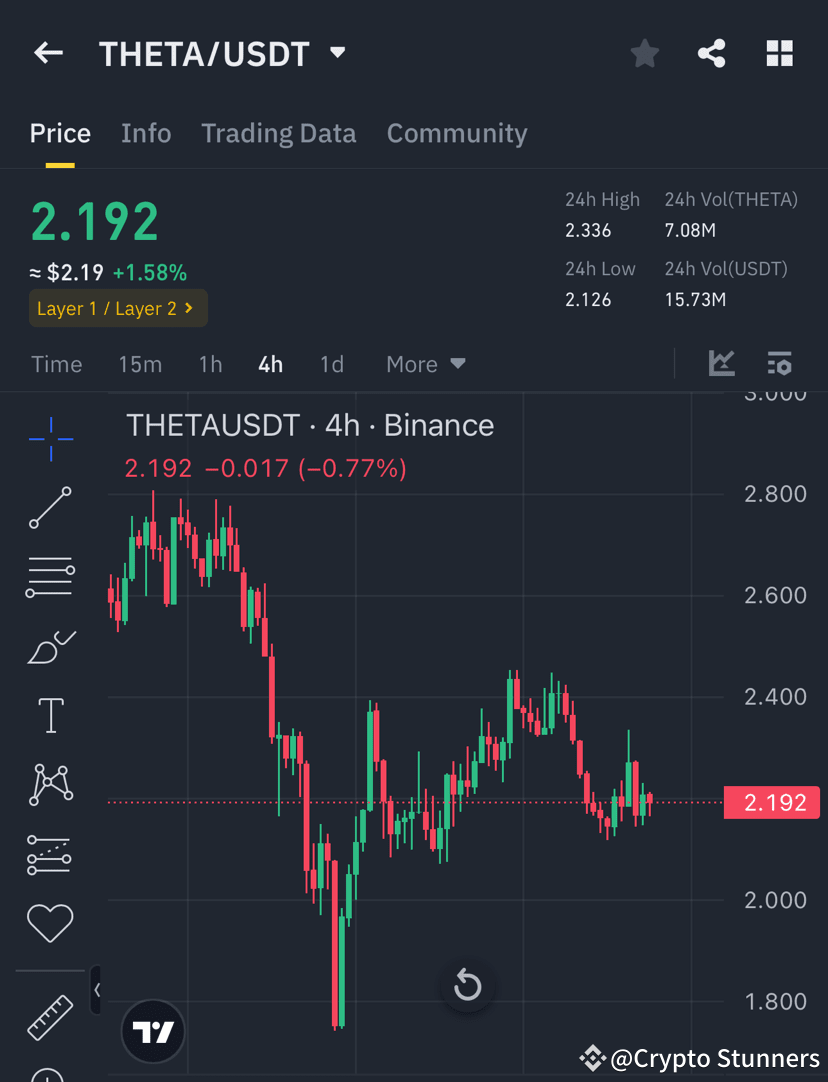Open the Community tab
This screenshot has width=828, height=1082.
[x=457, y=133]
